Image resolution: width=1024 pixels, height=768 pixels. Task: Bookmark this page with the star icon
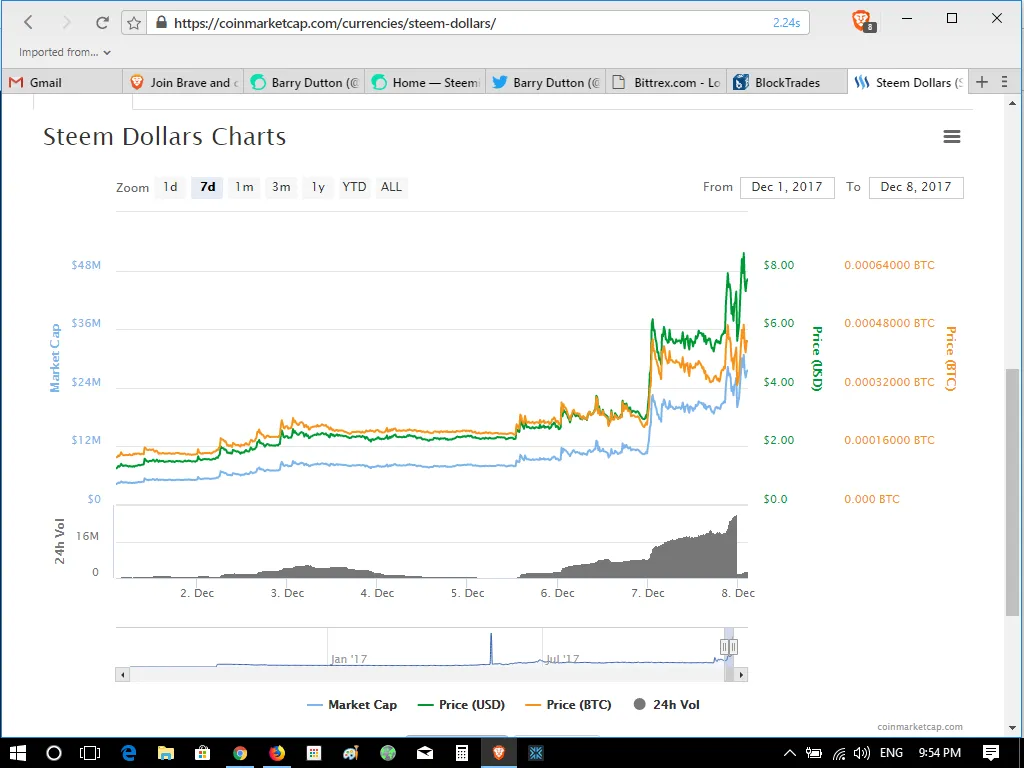coord(134,24)
